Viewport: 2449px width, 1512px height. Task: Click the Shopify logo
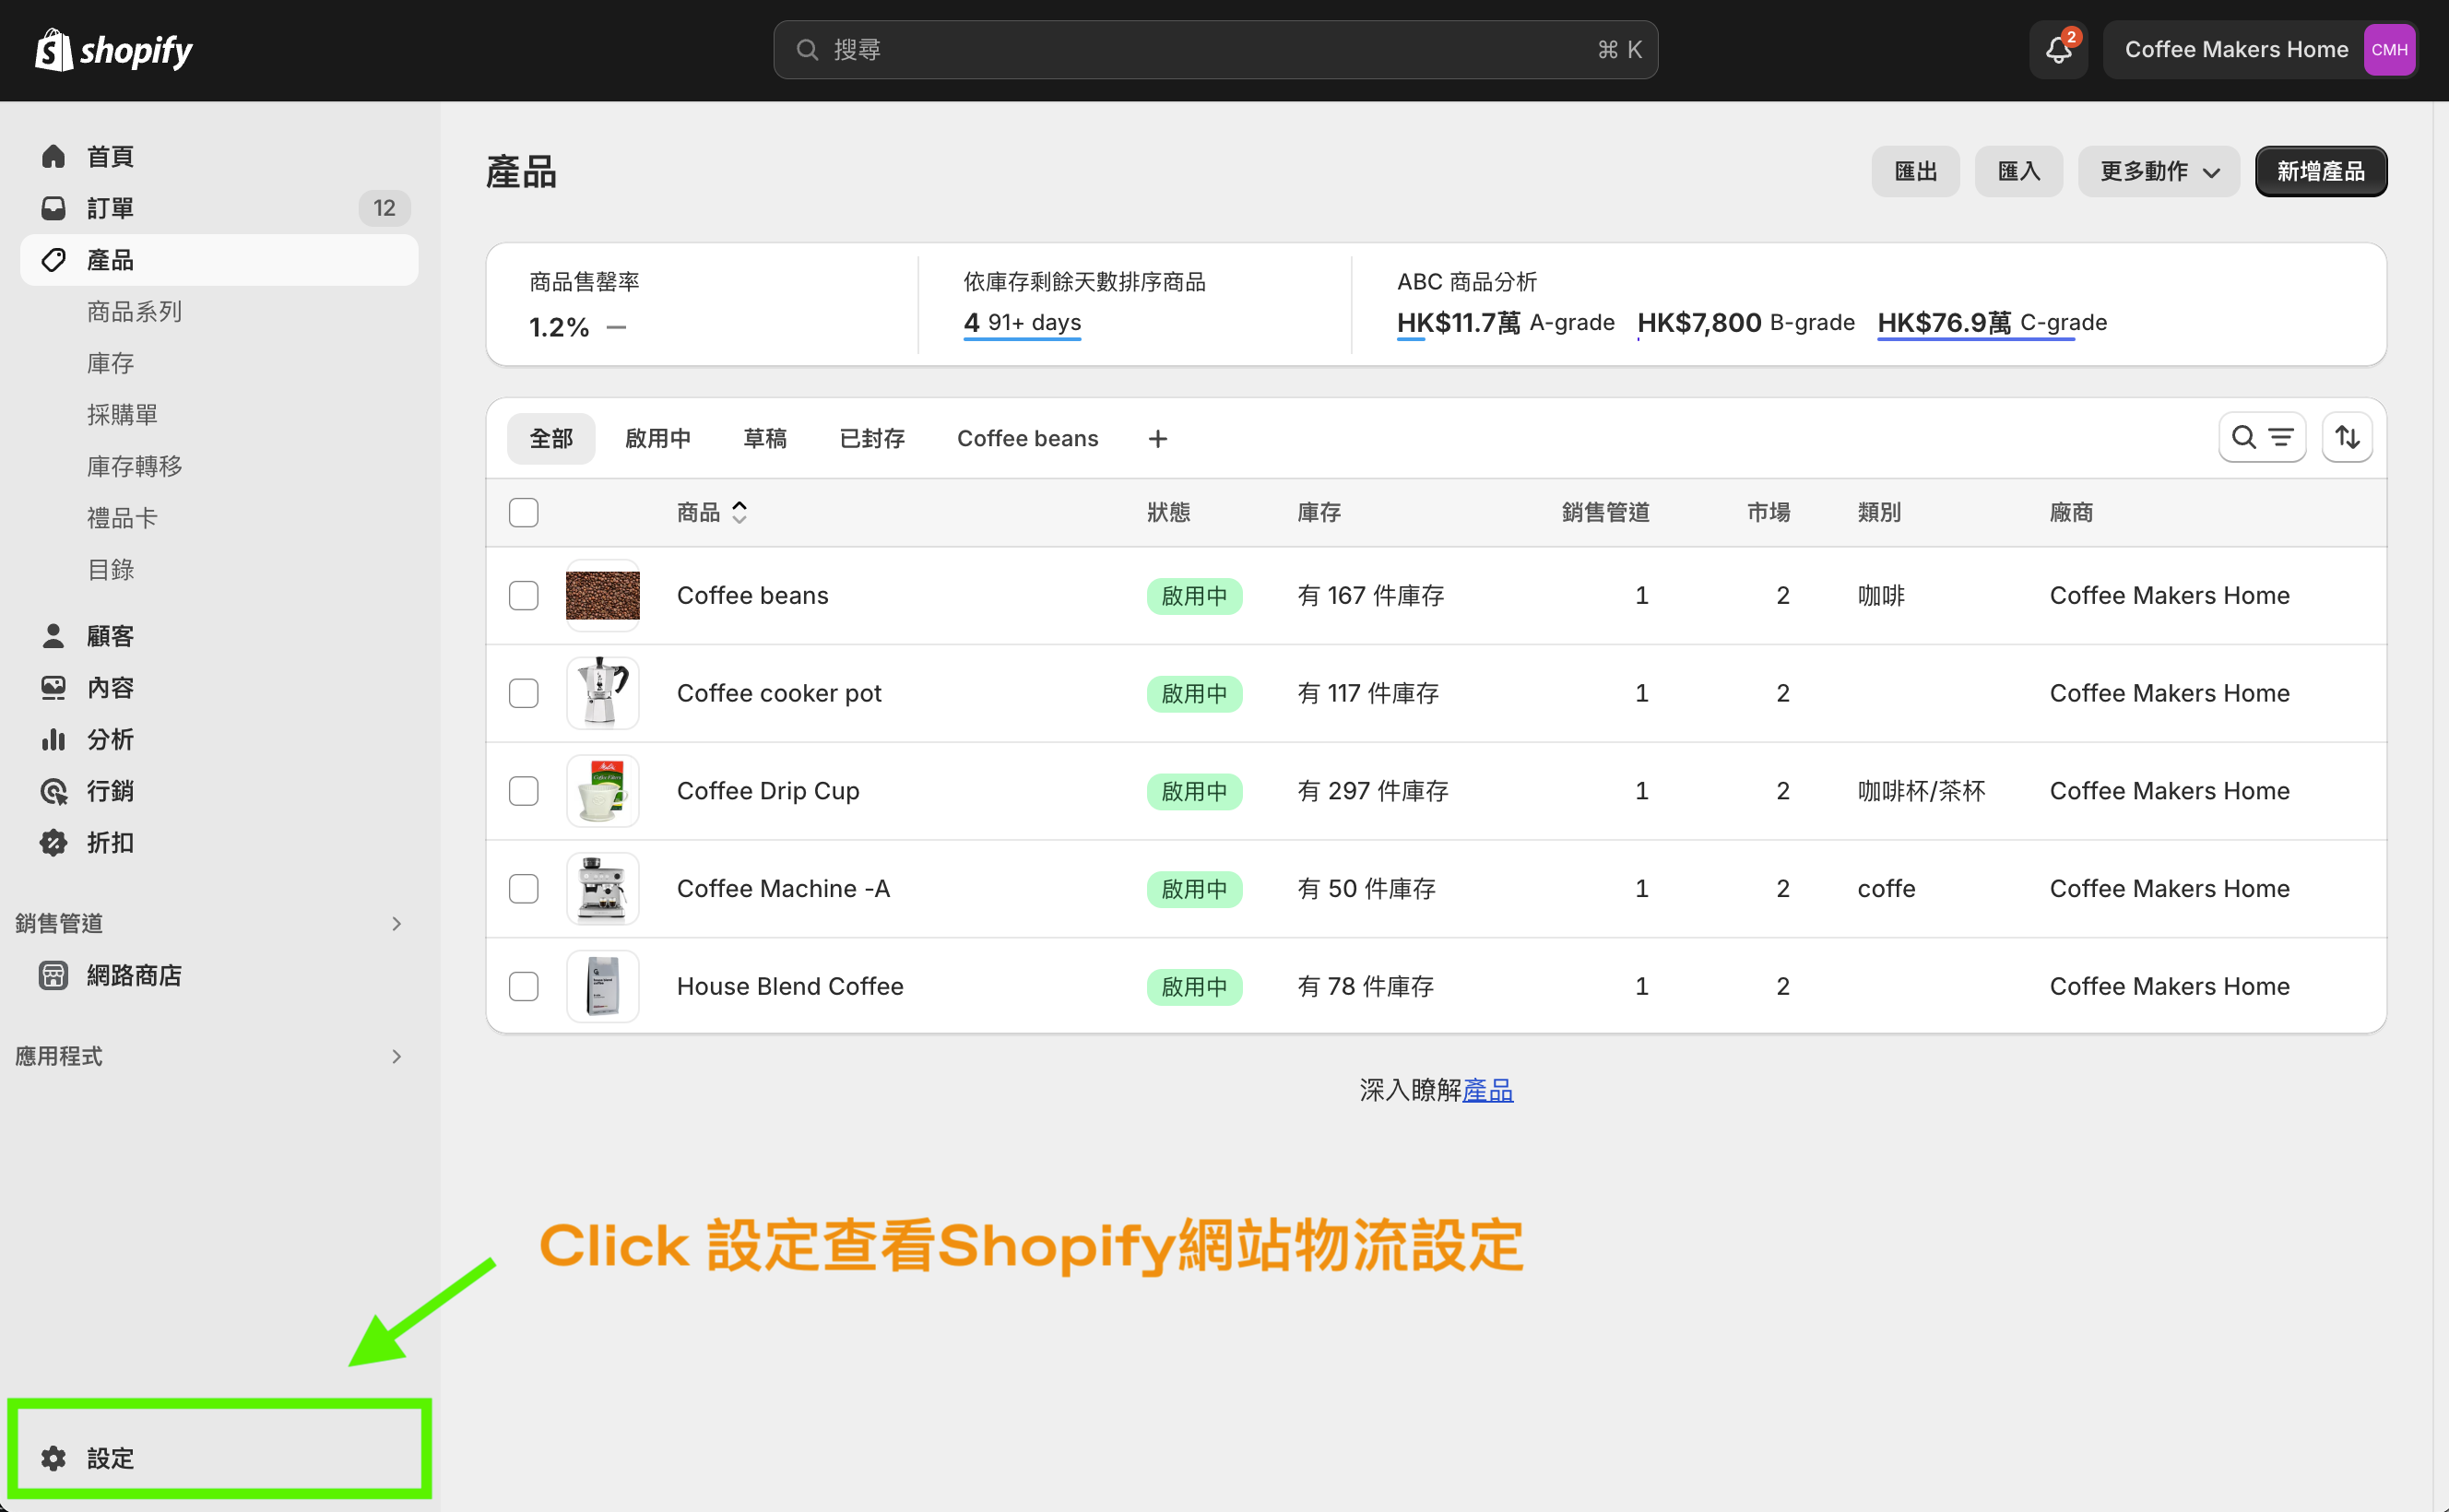[x=114, y=50]
